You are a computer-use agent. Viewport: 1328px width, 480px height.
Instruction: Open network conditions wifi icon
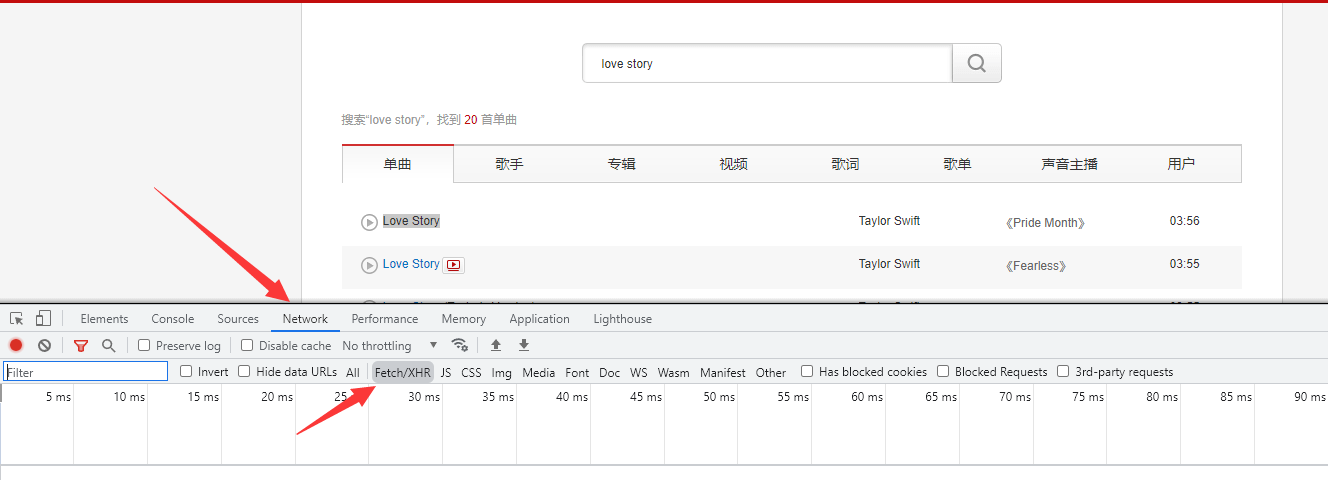pyautogui.click(x=460, y=345)
